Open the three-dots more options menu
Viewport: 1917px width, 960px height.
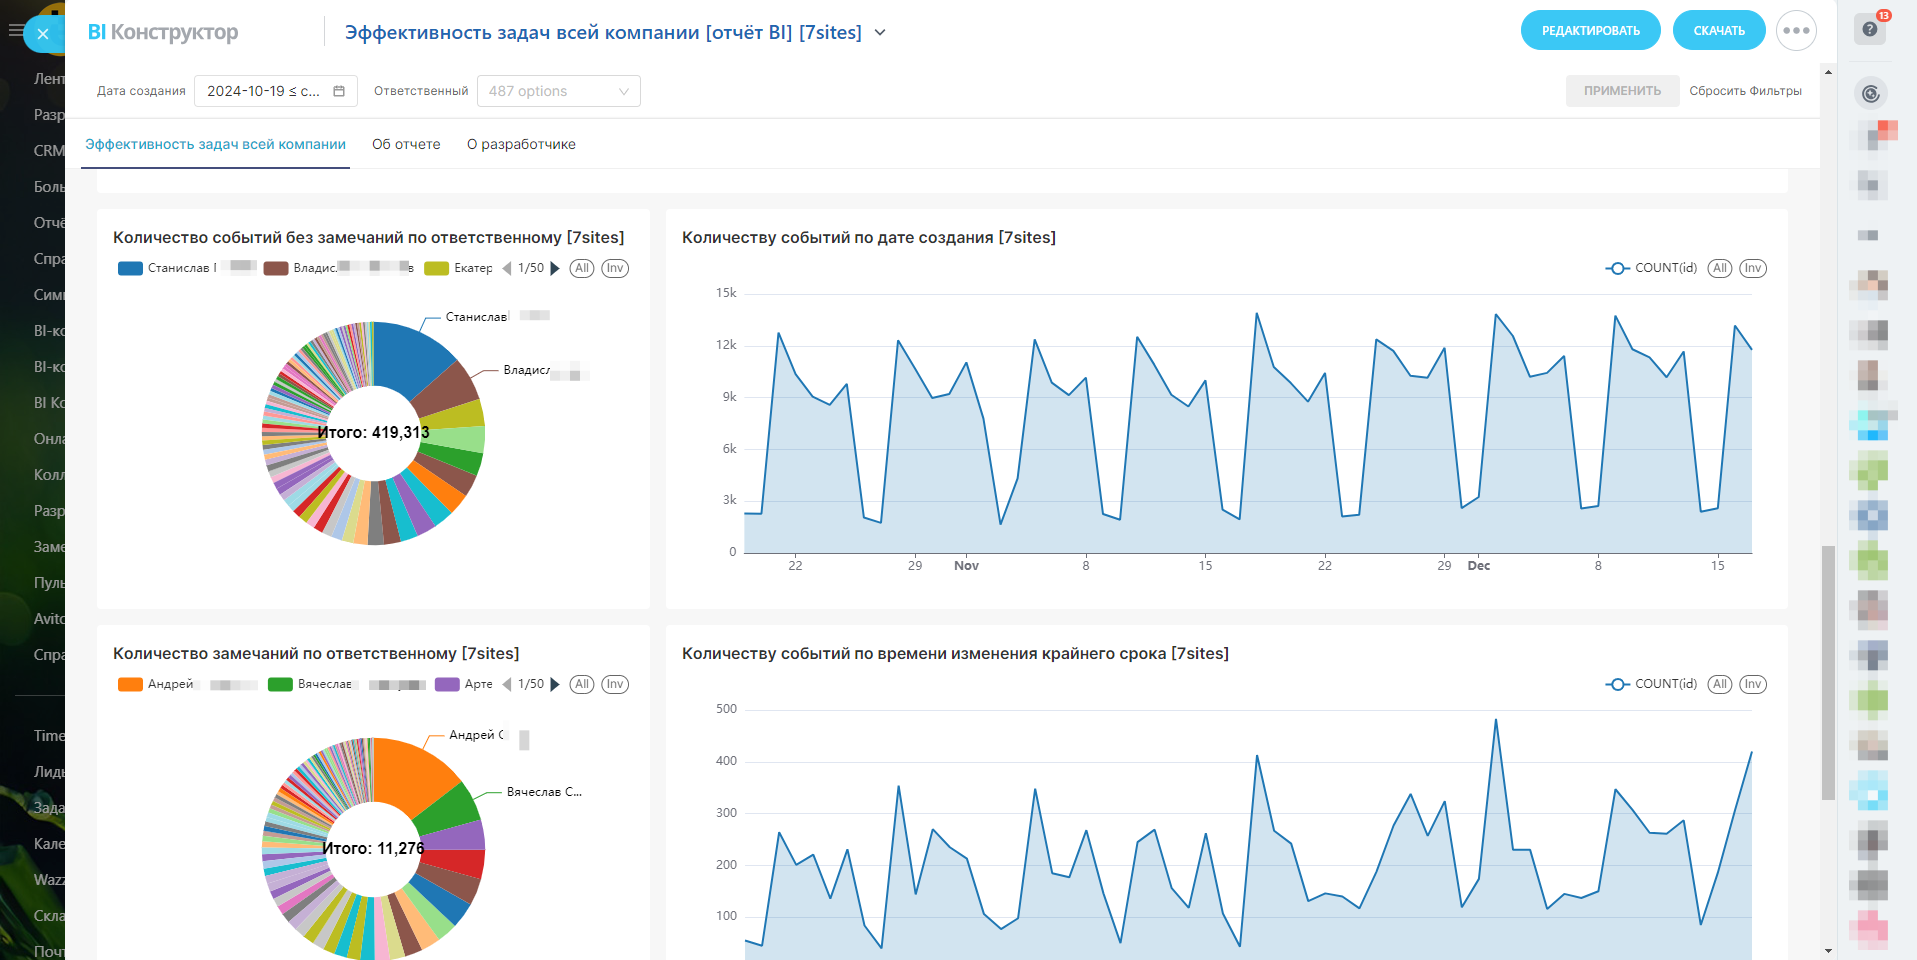coord(1796,31)
